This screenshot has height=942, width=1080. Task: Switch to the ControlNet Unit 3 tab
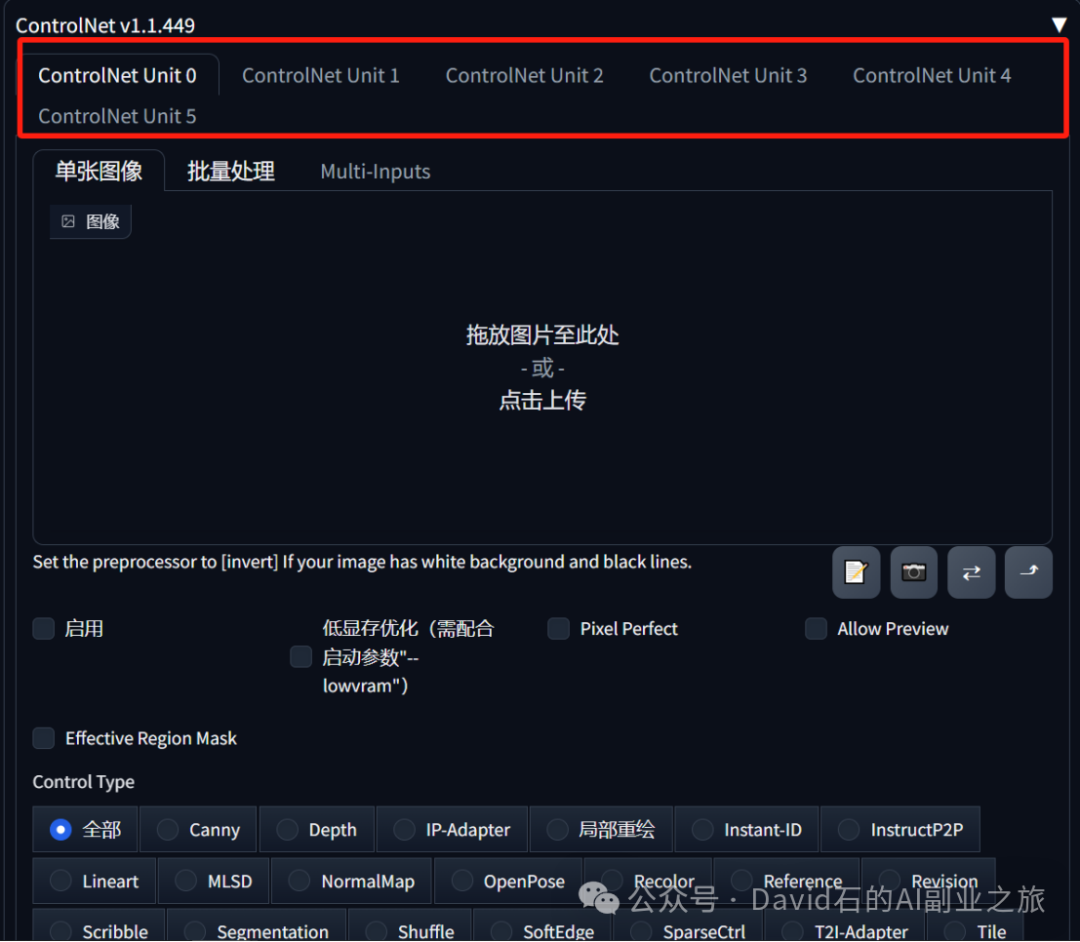pos(728,74)
